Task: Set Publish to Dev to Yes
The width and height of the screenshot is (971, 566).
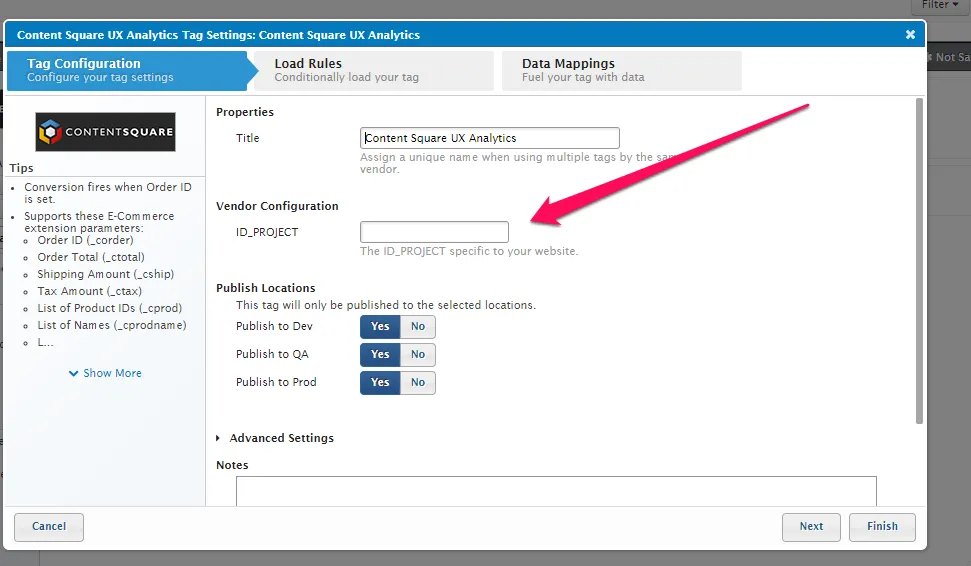Action: click(380, 327)
